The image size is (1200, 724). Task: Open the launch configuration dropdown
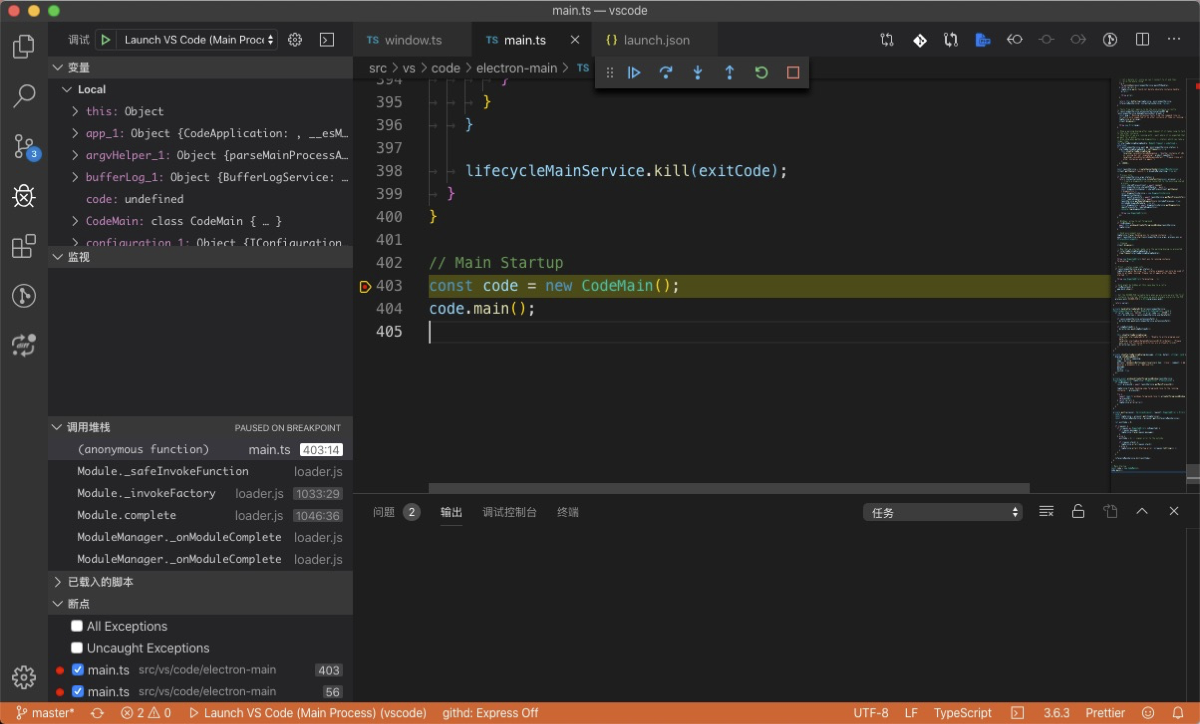click(x=199, y=40)
